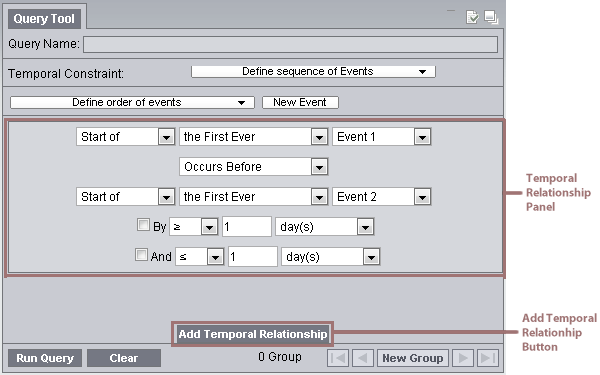Click the Run Query button

45,358
